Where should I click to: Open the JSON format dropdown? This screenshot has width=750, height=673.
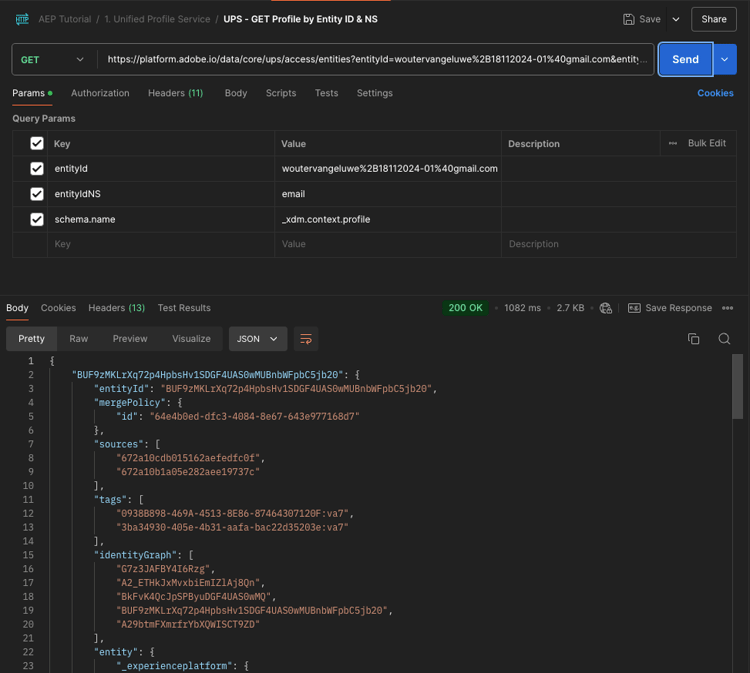click(x=258, y=339)
